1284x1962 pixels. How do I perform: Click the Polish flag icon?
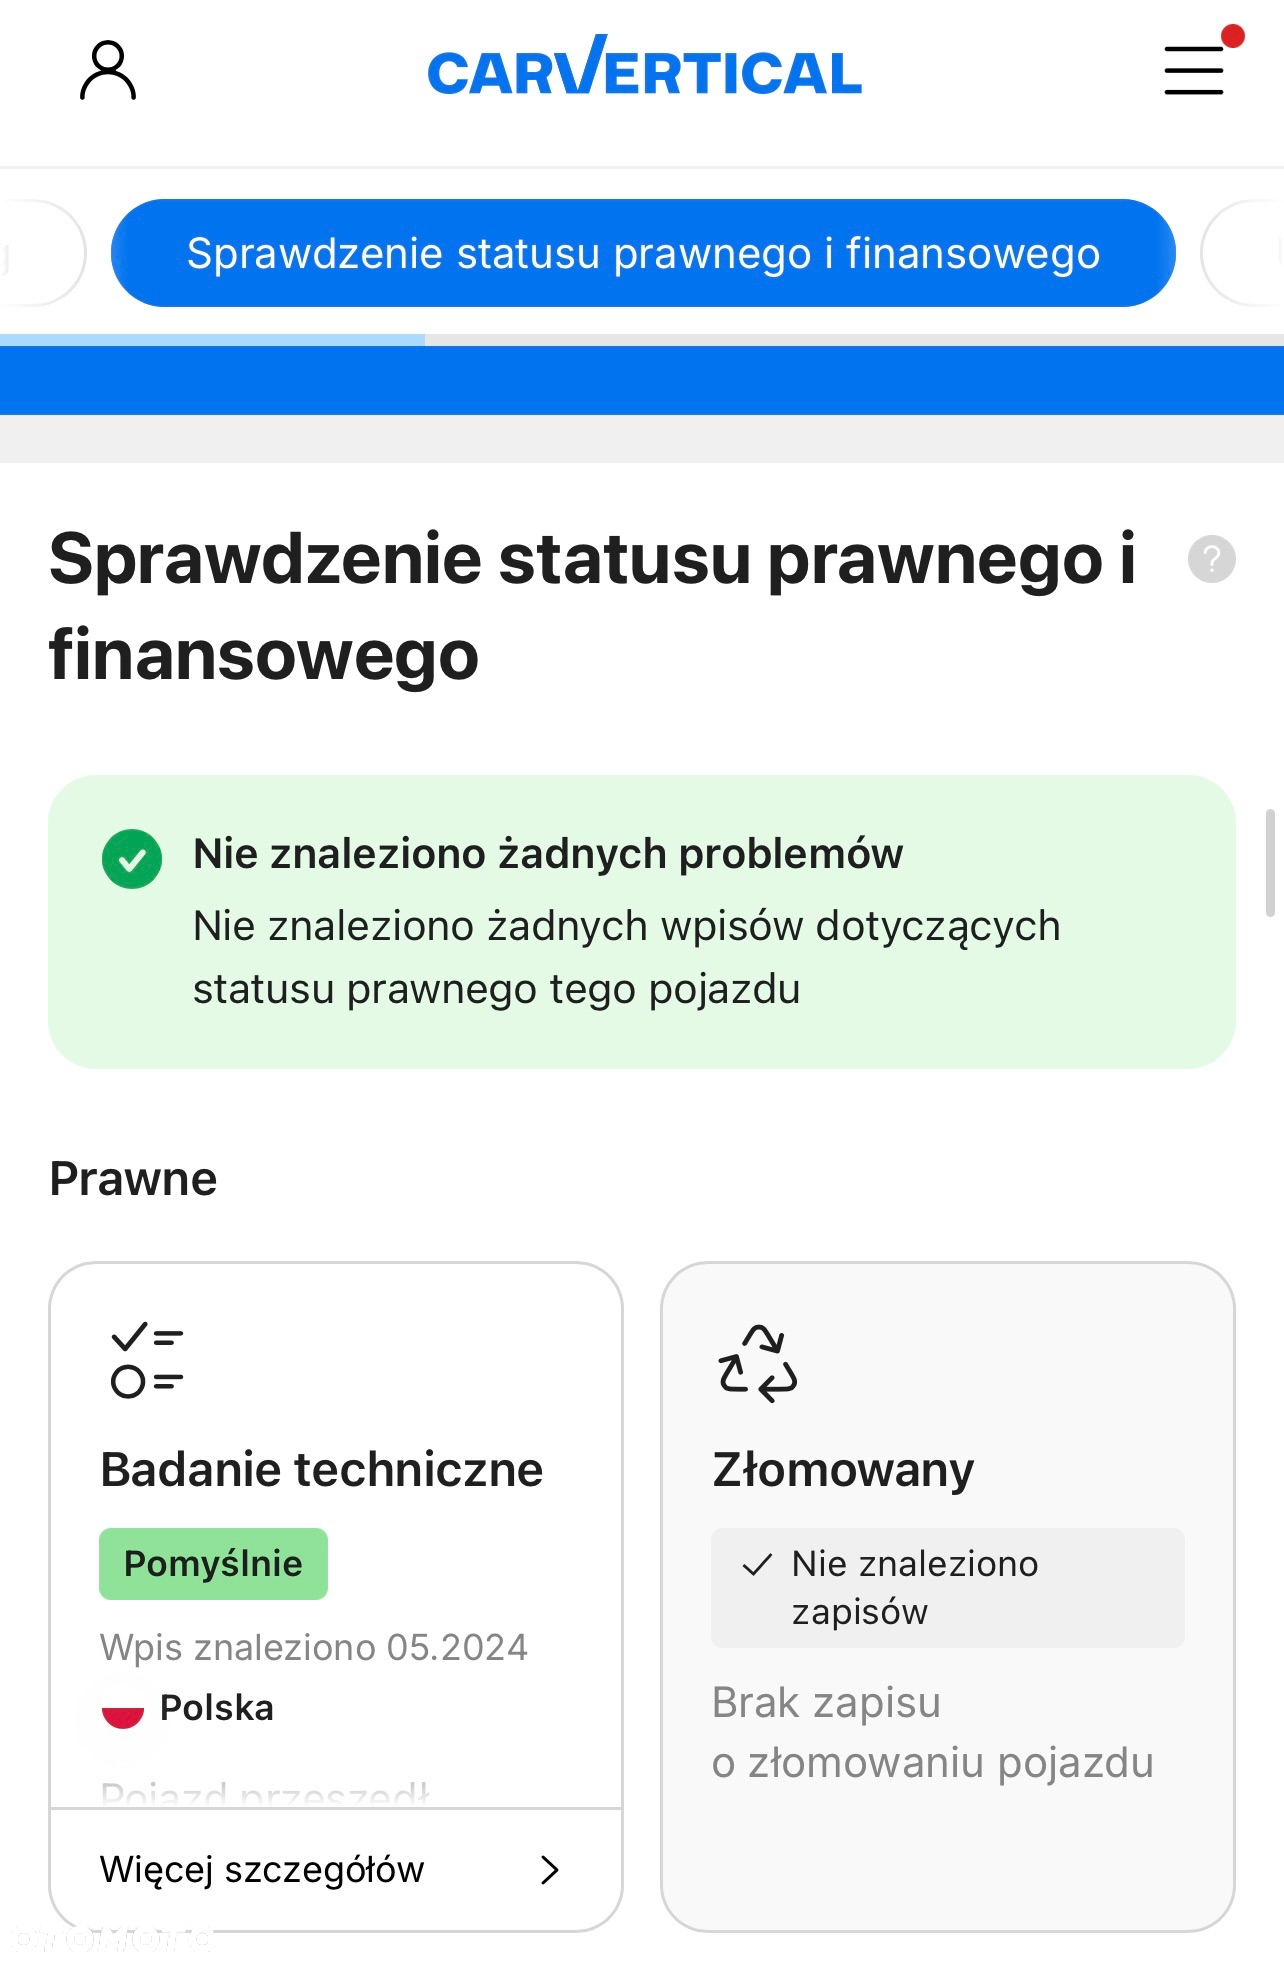tap(123, 1708)
